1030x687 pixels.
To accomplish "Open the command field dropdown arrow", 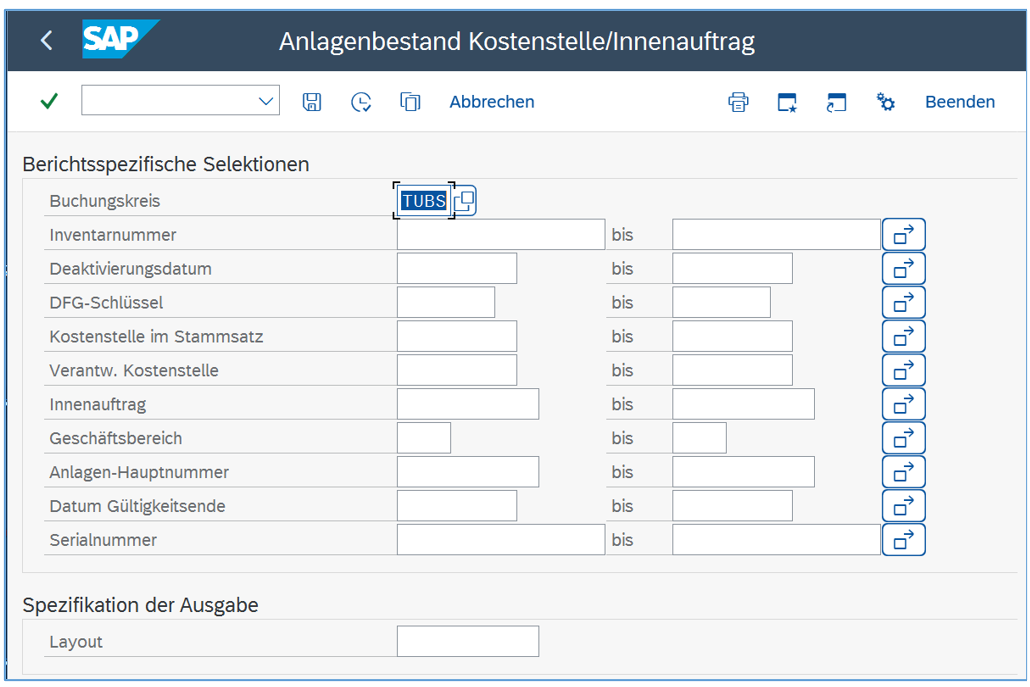I will pyautogui.click(x=266, y=101).
